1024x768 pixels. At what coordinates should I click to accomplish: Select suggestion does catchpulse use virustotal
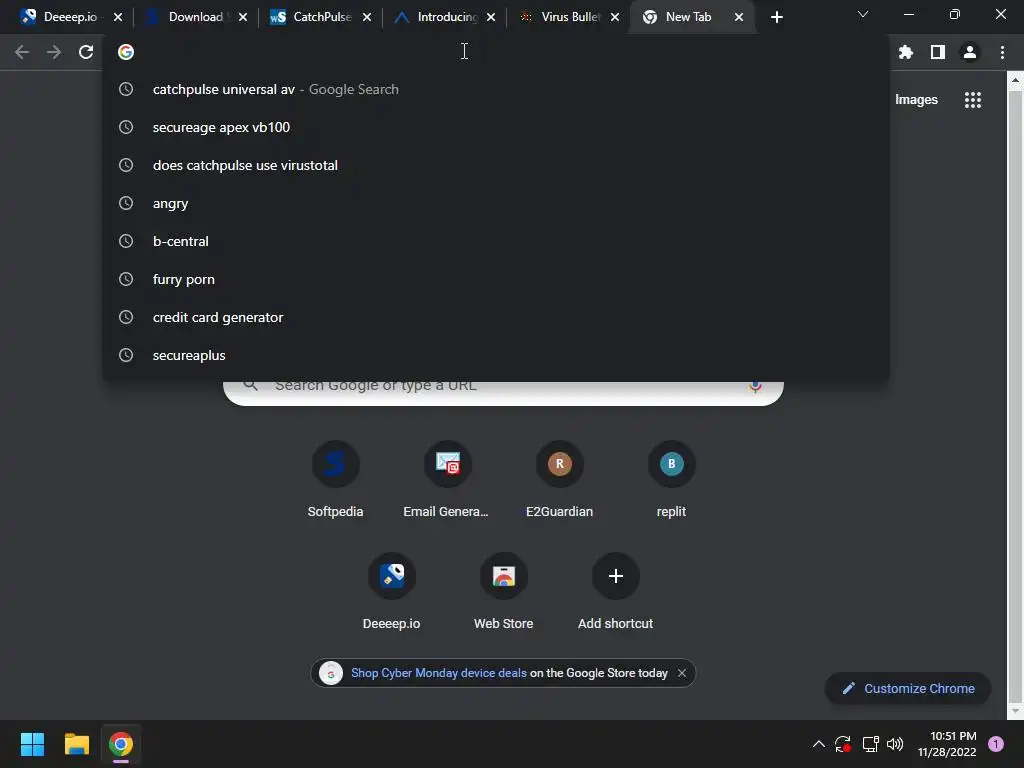(x=496, y=165)
